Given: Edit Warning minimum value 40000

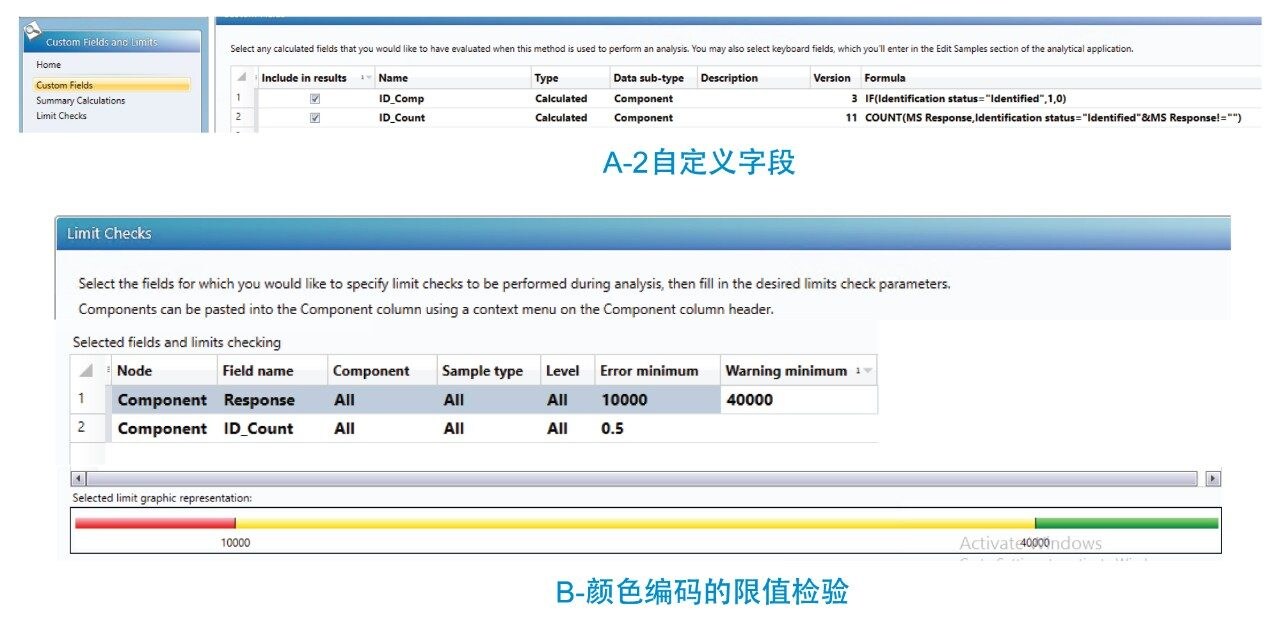Looking at the screenshot, I should pyautogui.click(x=799, y=400).
